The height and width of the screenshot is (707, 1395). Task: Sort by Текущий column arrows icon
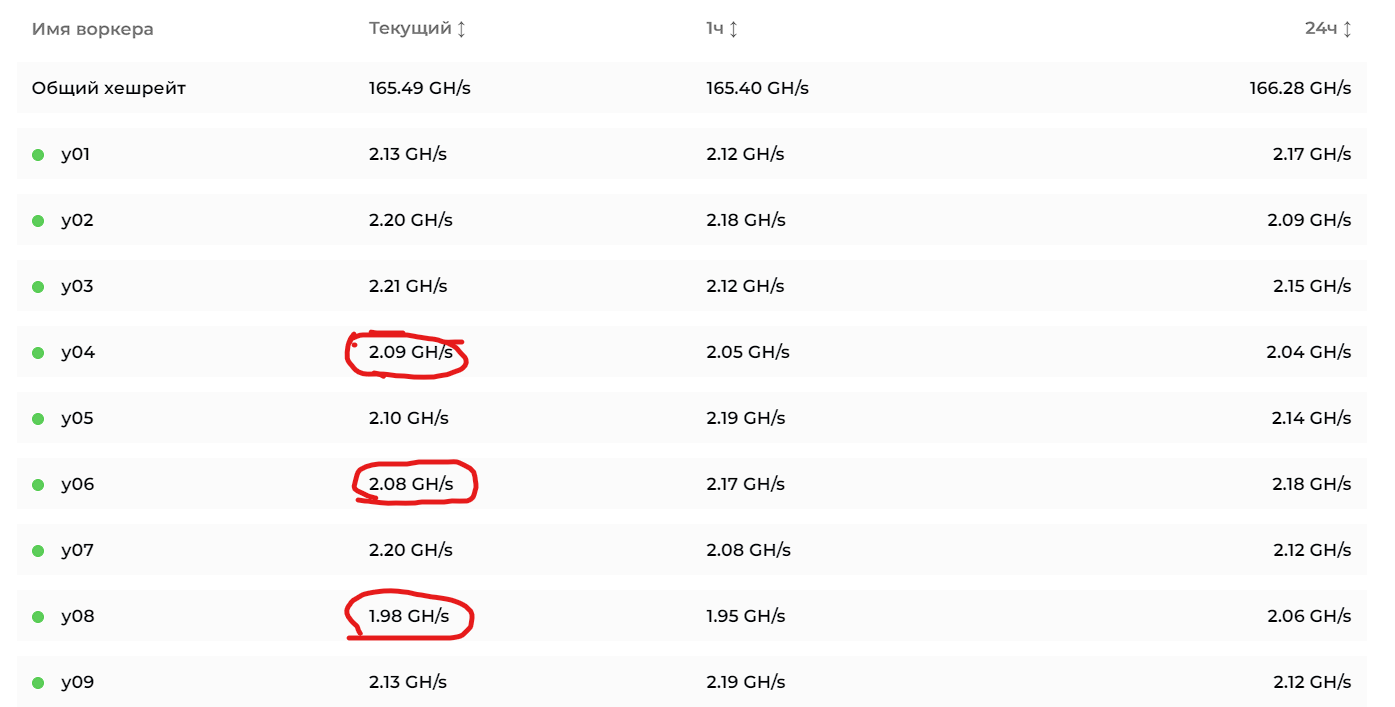coord(461,29)
